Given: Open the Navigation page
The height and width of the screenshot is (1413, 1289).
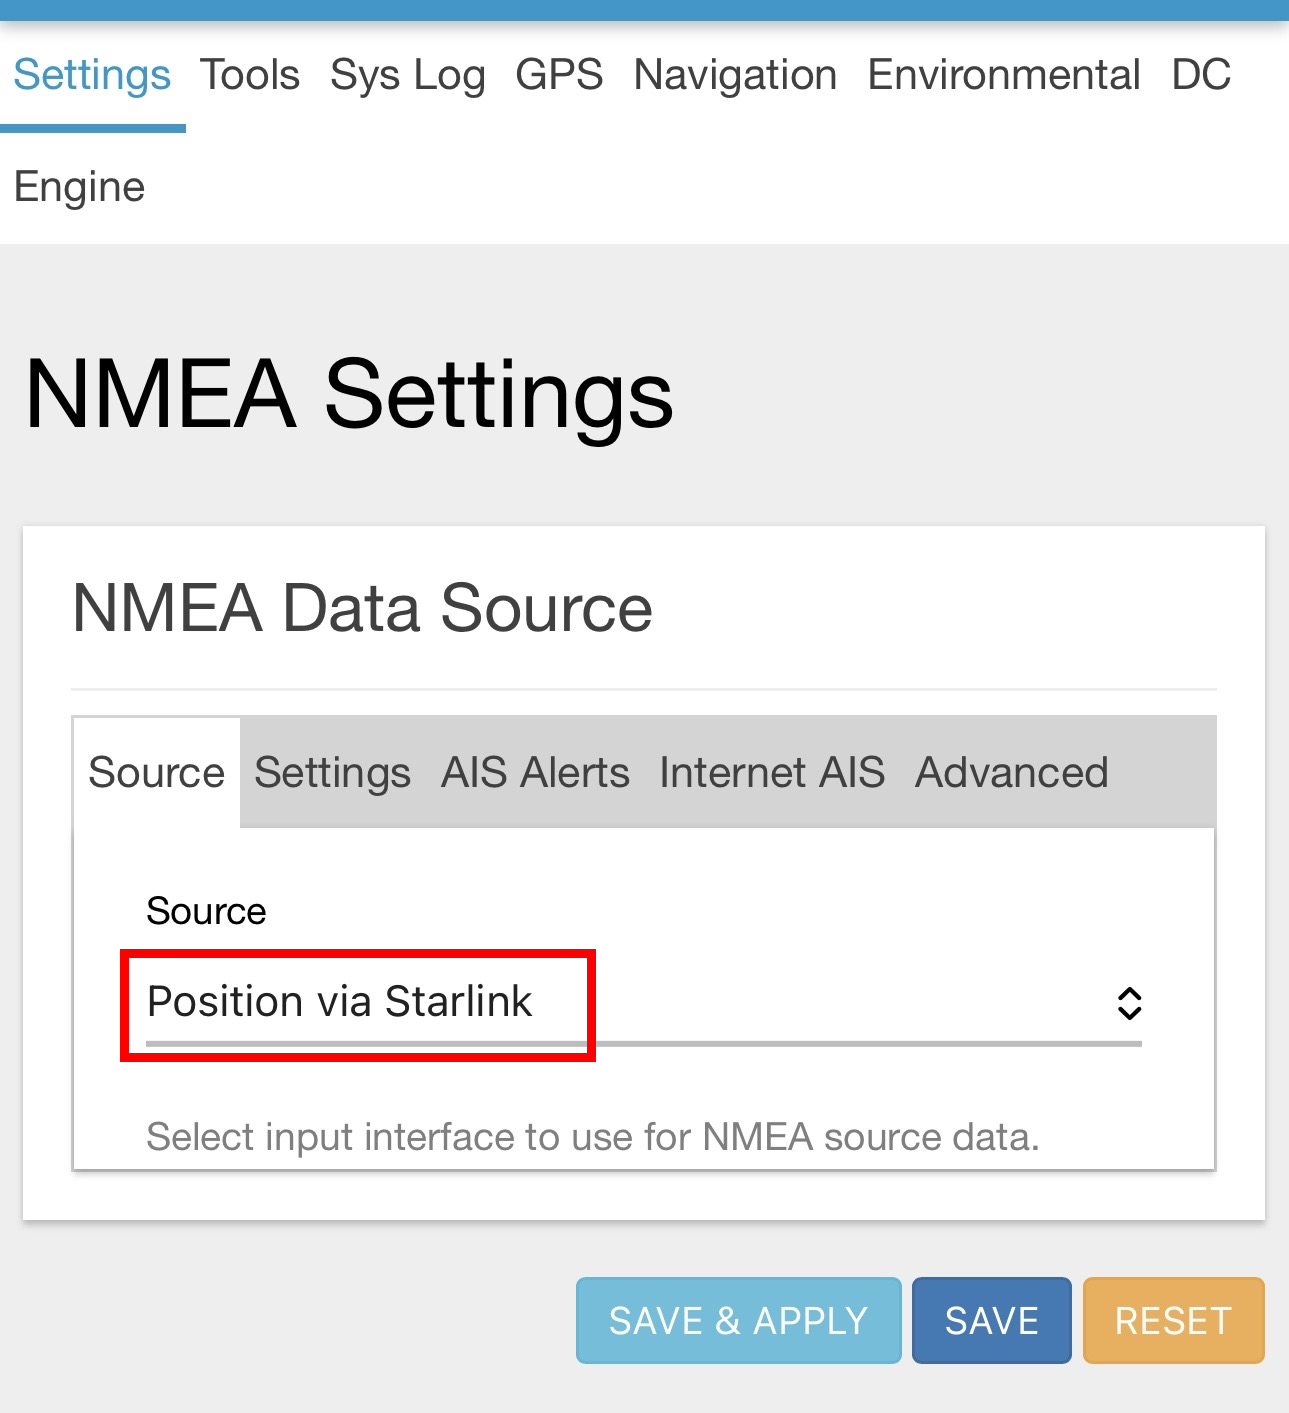Looking at the screenshot, I should point(734,75).
